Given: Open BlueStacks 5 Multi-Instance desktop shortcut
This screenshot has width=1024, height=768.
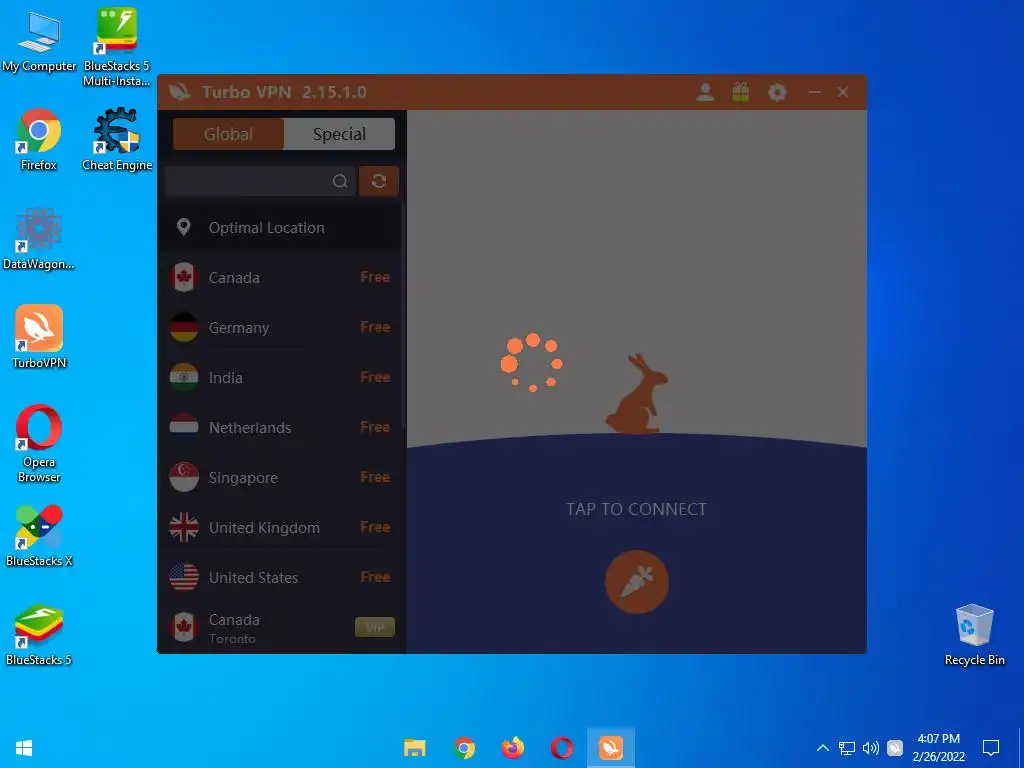Looking at the screenshot, I should point(117,47).
